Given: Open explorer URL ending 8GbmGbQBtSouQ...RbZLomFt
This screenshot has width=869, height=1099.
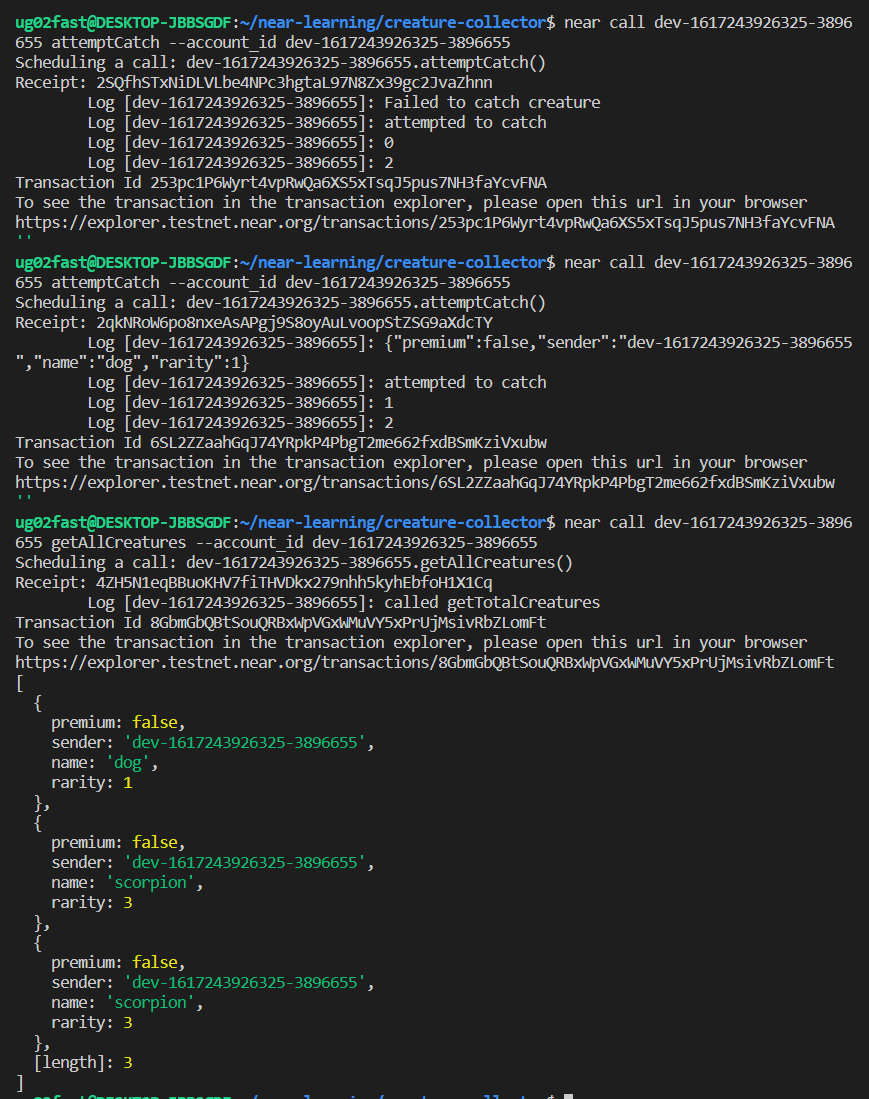Looking at the screenshot, I should point(425,663).
